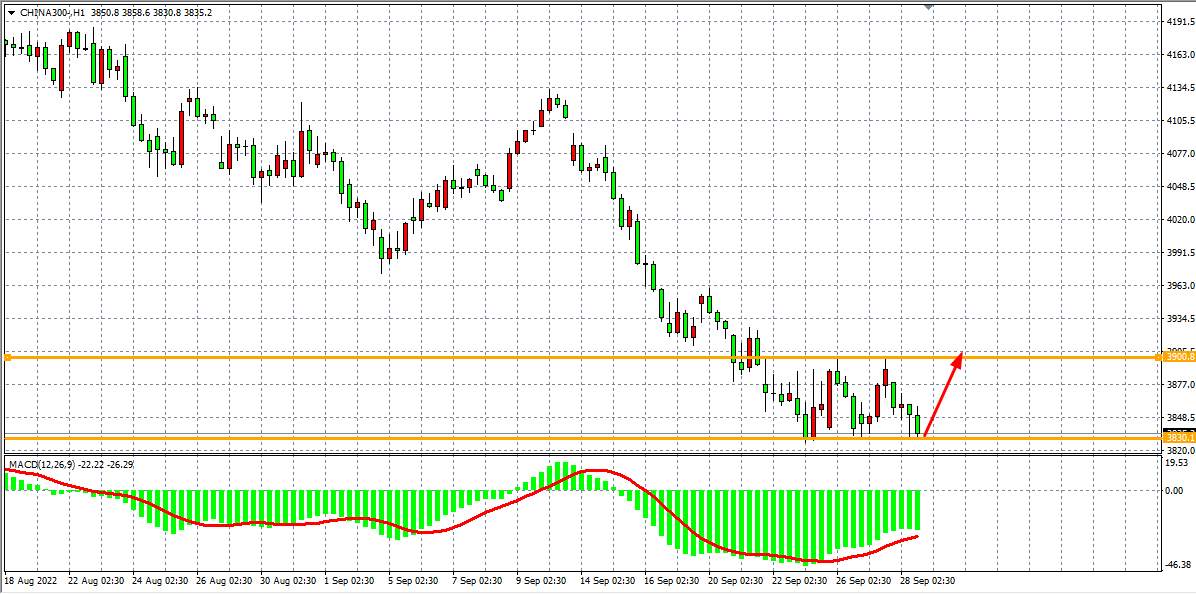This screenshot has height=594, width=1196.
Task: Click the square handle on upper orange line
Action: pos(8,357)
